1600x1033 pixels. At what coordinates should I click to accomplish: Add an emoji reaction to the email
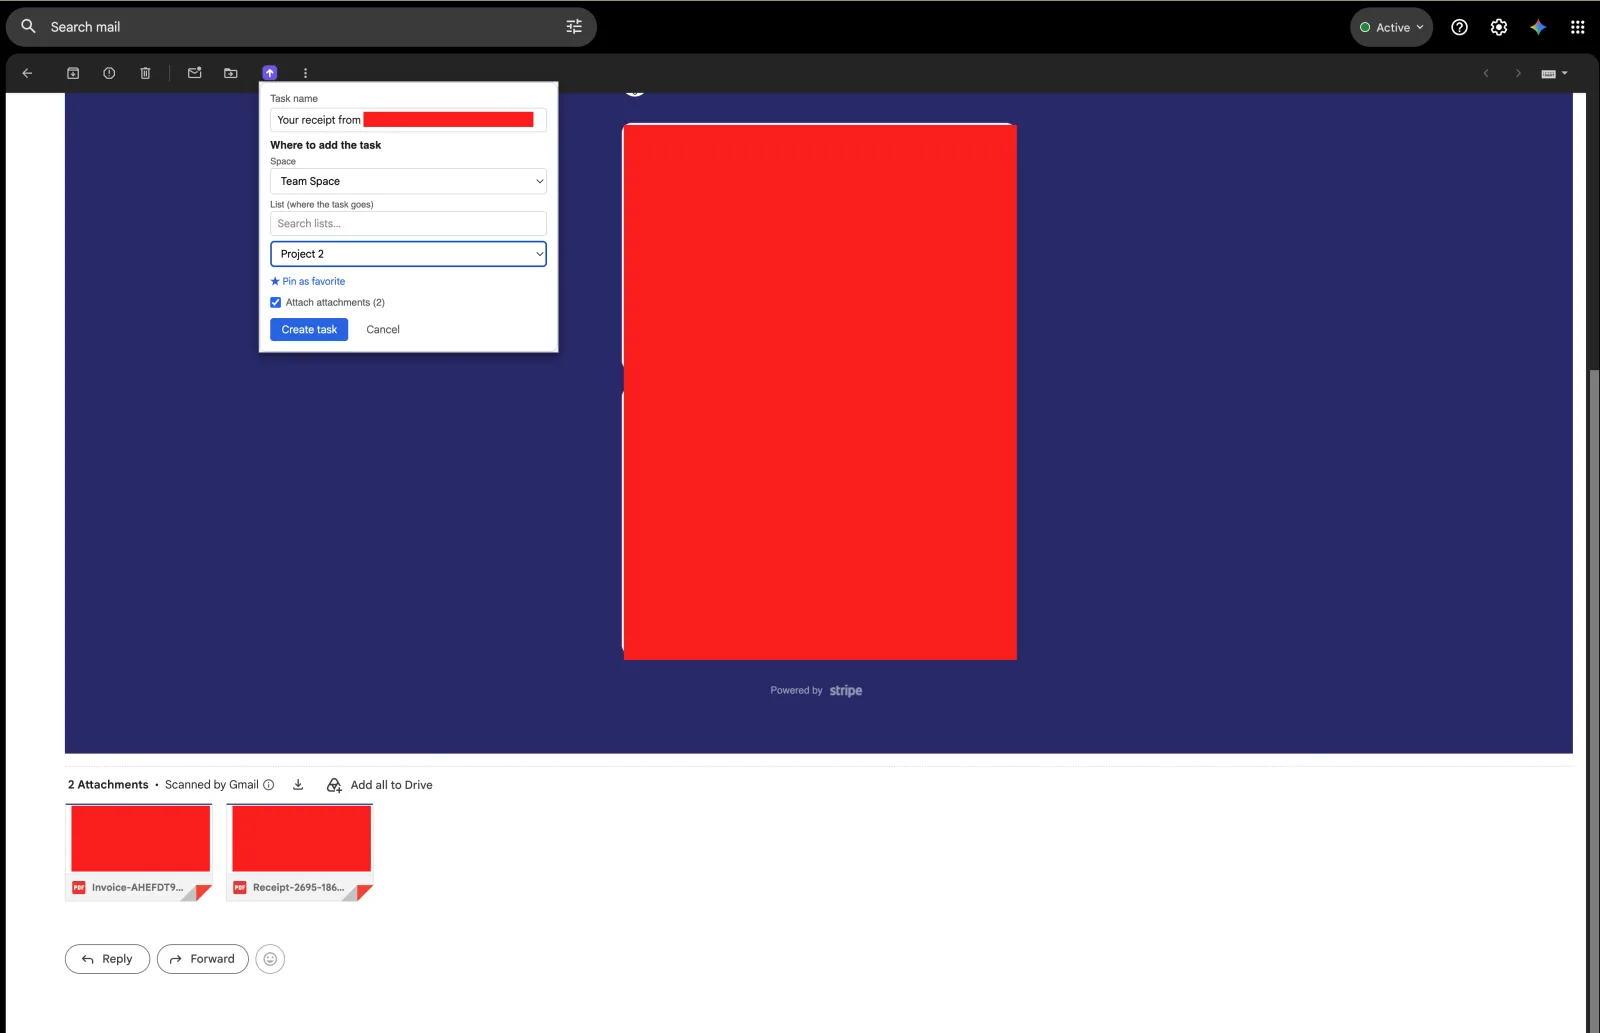[x=270, y=959]
